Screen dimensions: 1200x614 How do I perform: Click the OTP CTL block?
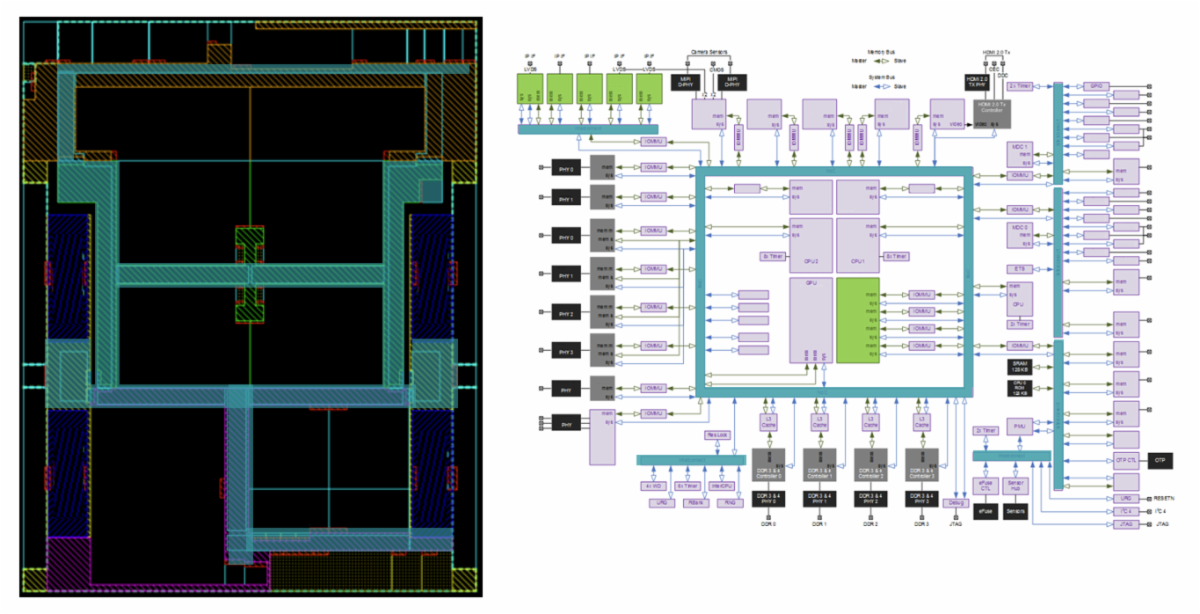click(x=1126, y=460)
